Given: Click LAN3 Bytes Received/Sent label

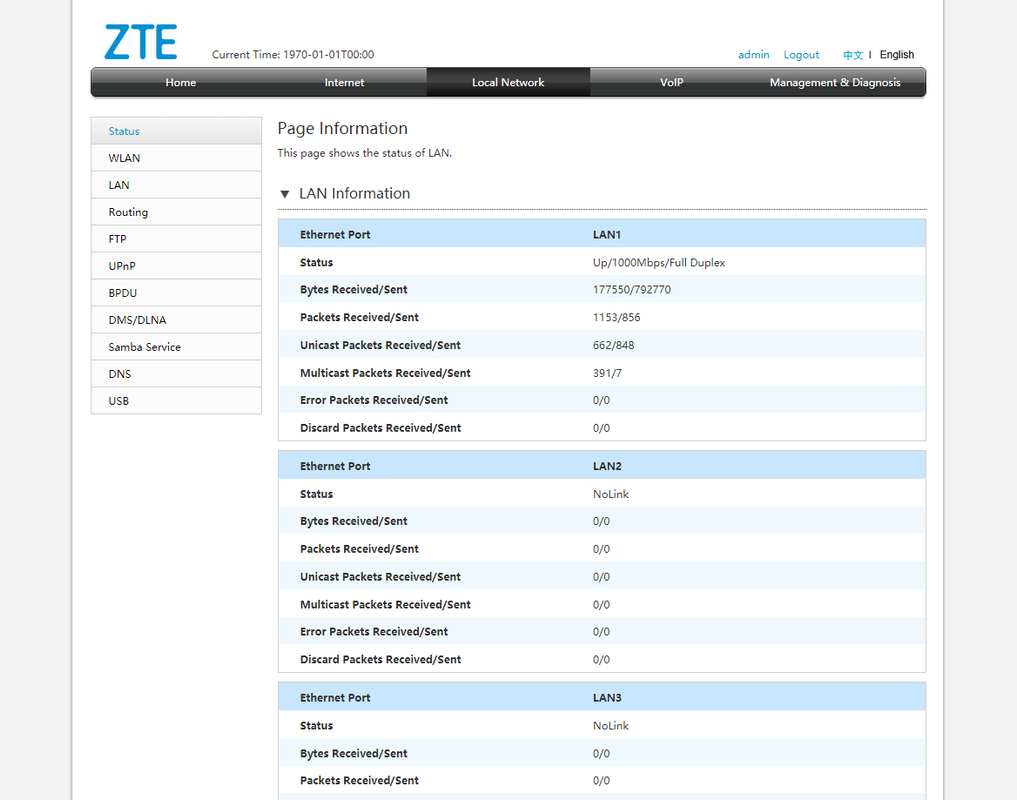Looking at the screenshot, I should click(x=353, y=753).
